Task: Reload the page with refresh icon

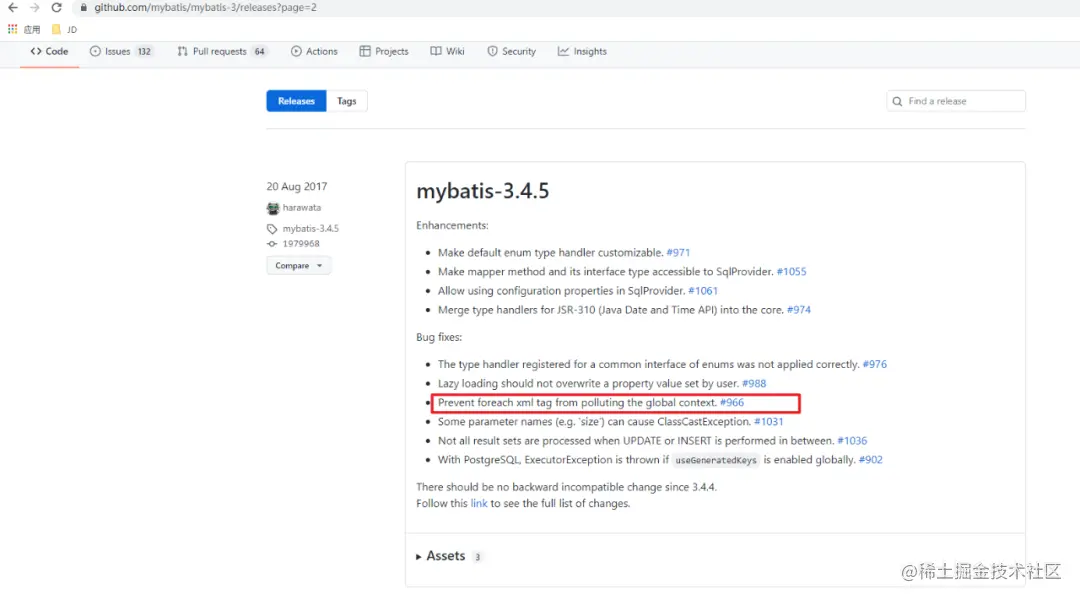Action: [x=56, y=8]
